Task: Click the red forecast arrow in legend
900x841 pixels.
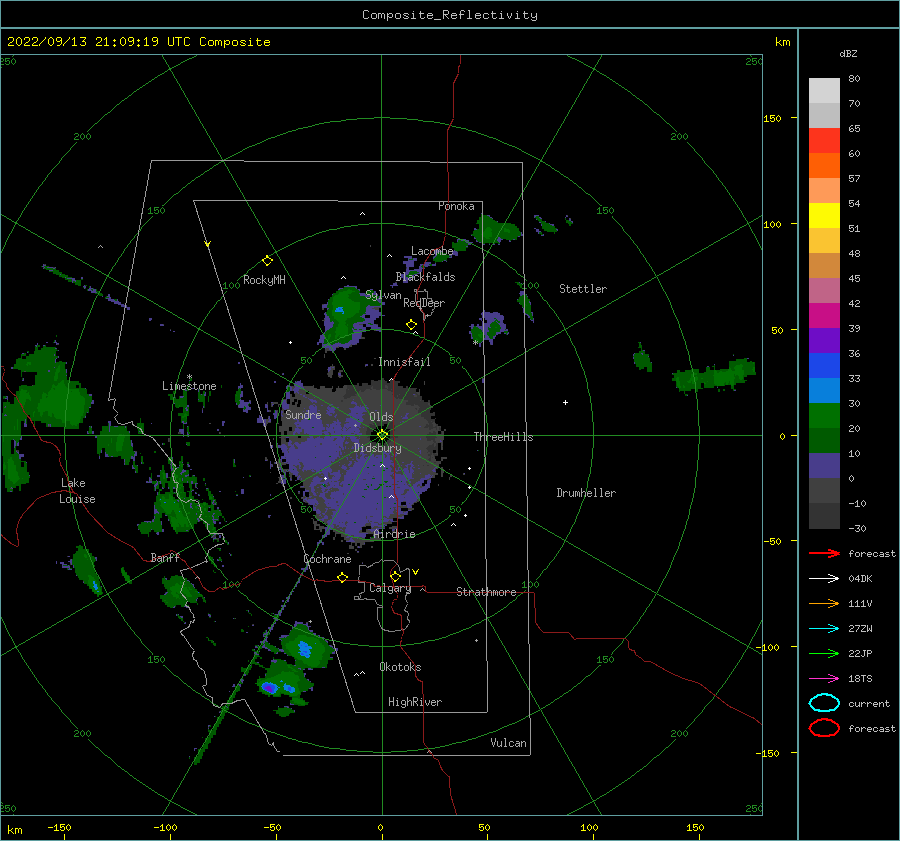Action: [x=824, y=553]
